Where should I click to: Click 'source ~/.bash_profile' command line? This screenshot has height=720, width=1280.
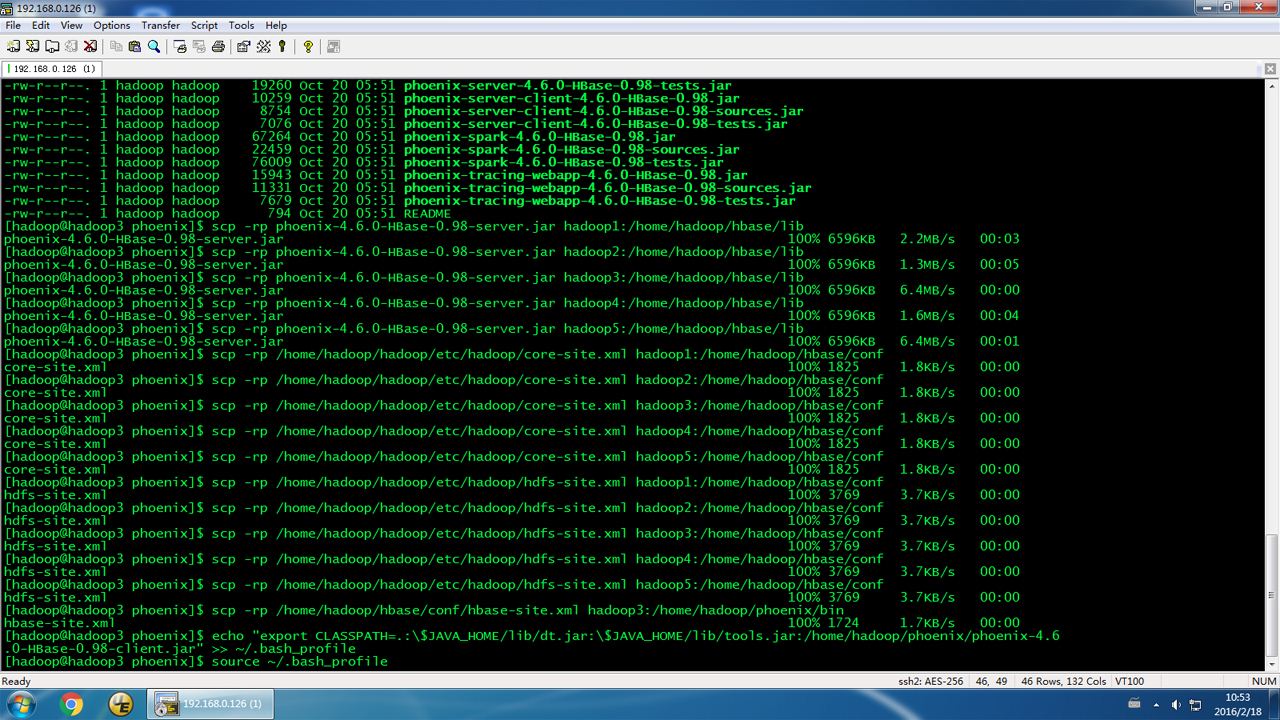[300, 661]
